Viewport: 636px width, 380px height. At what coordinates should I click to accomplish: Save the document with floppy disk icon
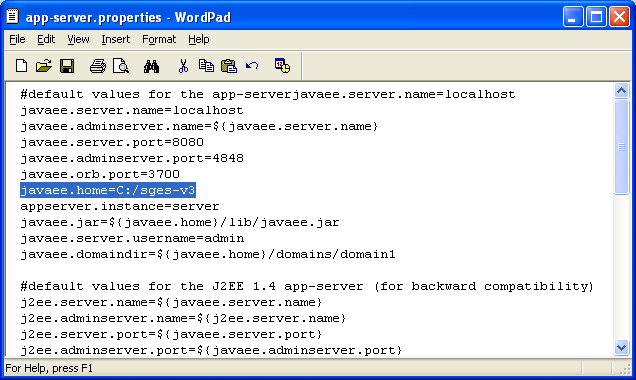tap(67, 66)
